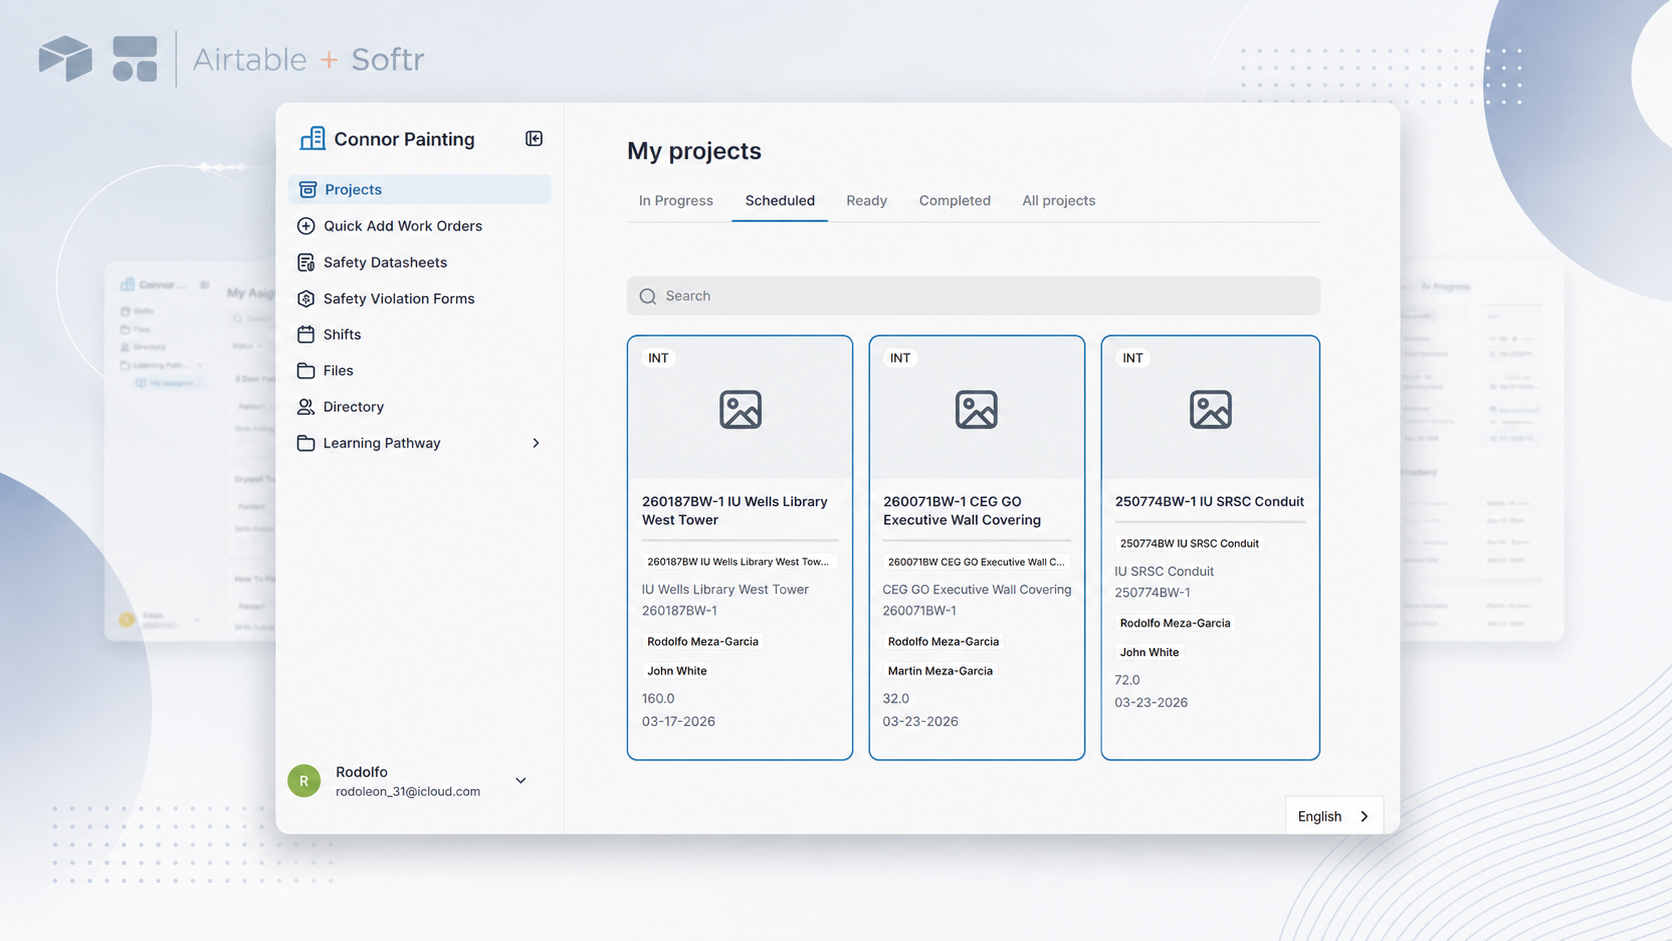Click the 160.0 hours value

click(658, 699)
